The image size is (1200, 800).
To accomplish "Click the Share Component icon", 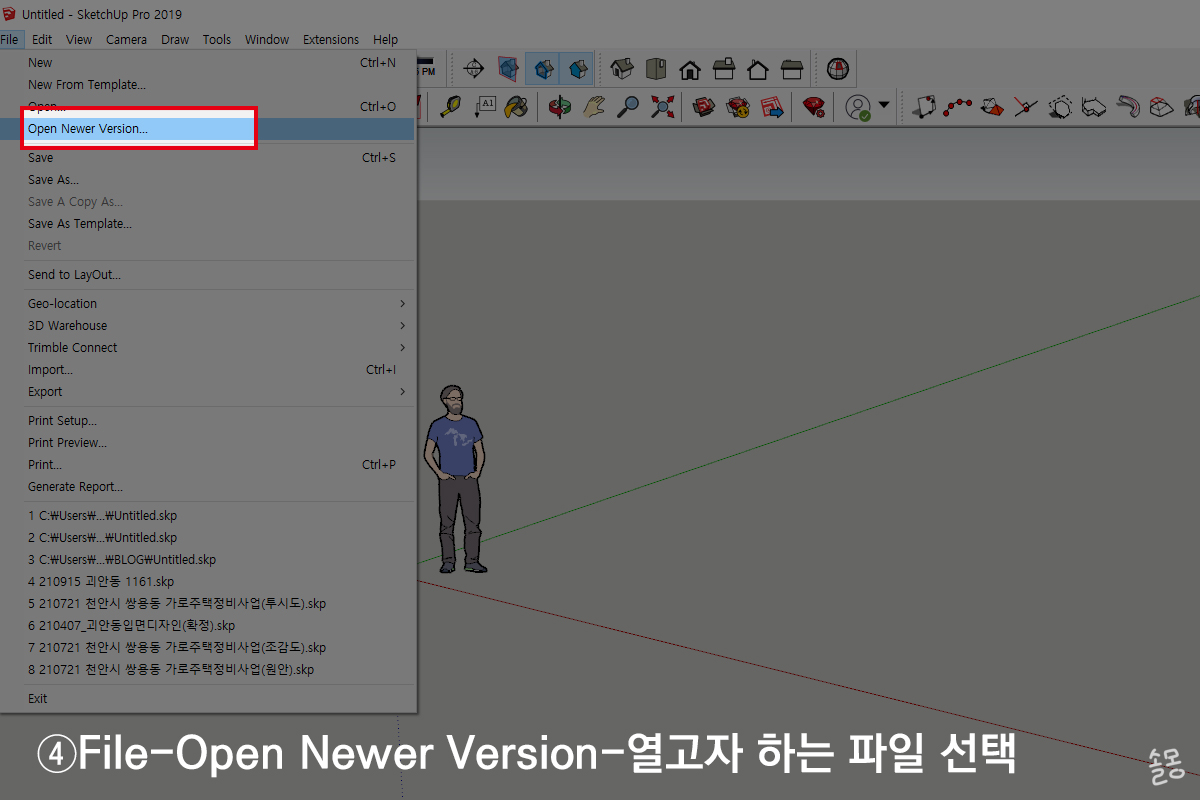I will [x=739, y=106].
